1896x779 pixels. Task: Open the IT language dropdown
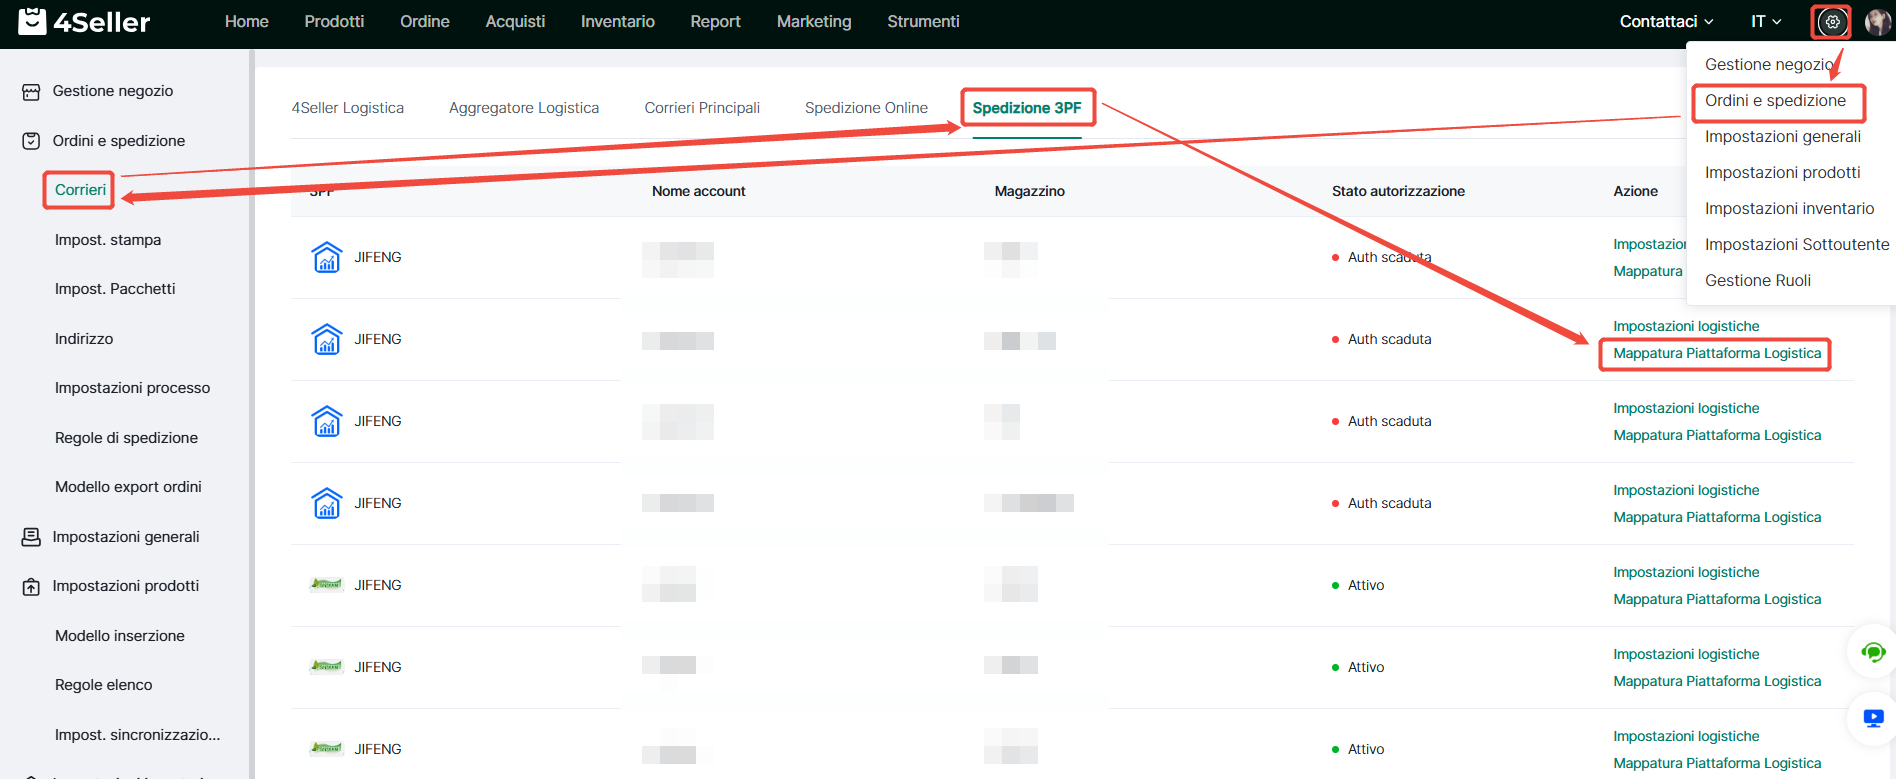pyautogui.click(x=1766, y=22)
